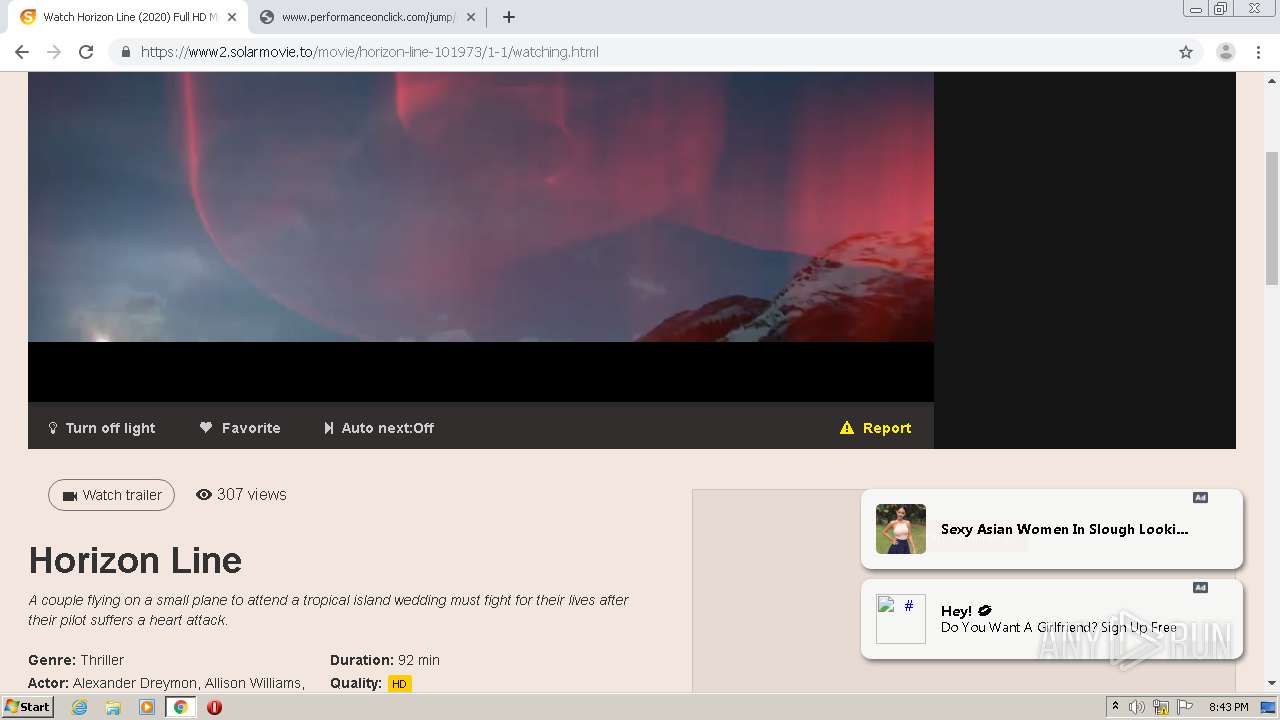Image resolution: width=1280 pixels, height=720 pixels.
Task: Open File Explorer from taskbar
Action: (113, 707)
